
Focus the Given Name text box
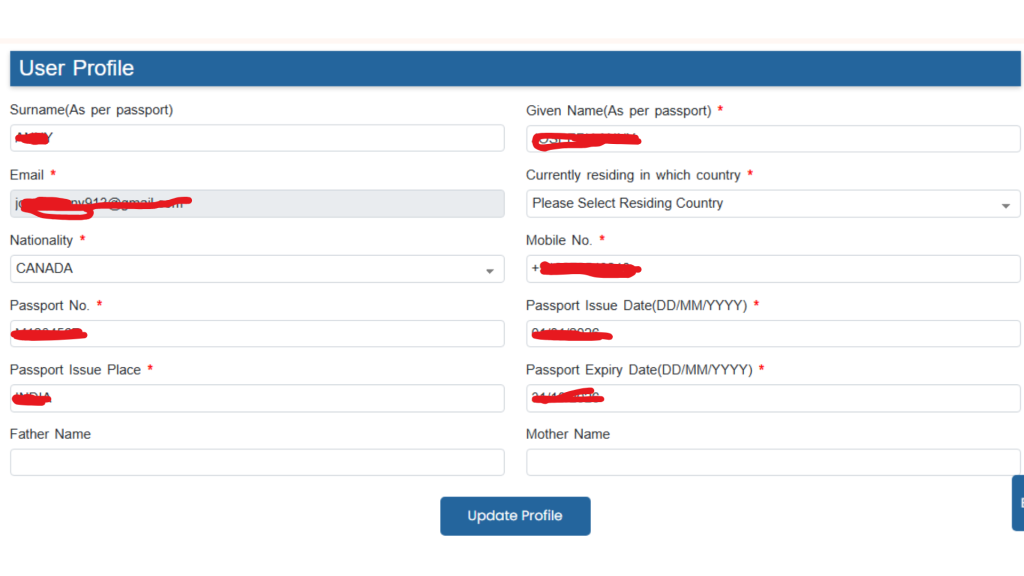(x=773, y=138)
